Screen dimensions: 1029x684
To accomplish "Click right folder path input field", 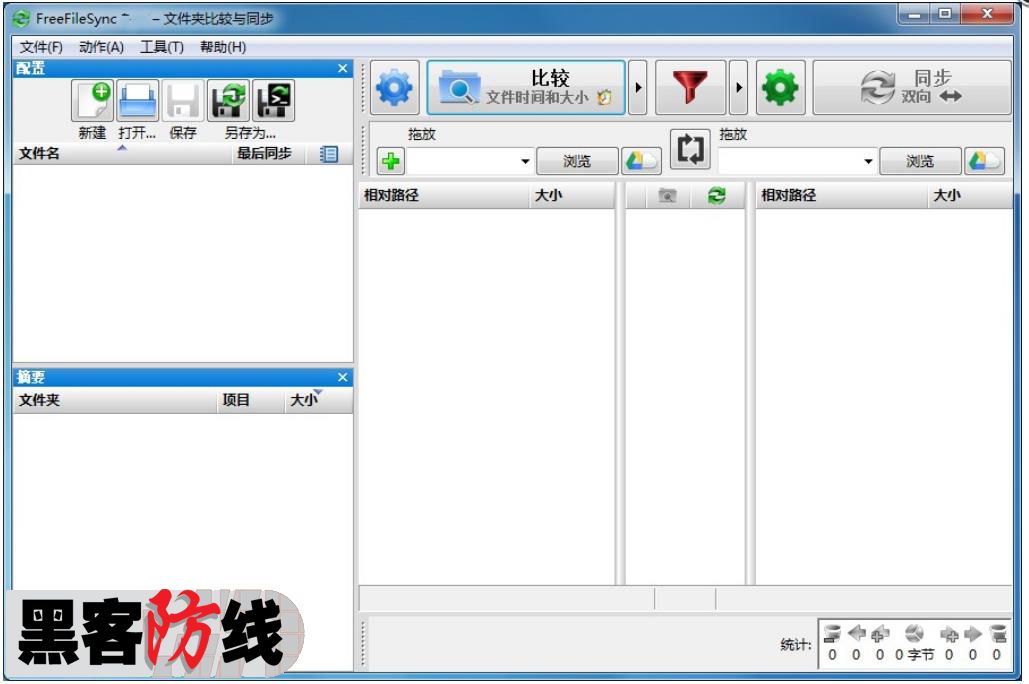I will point(788,161).
